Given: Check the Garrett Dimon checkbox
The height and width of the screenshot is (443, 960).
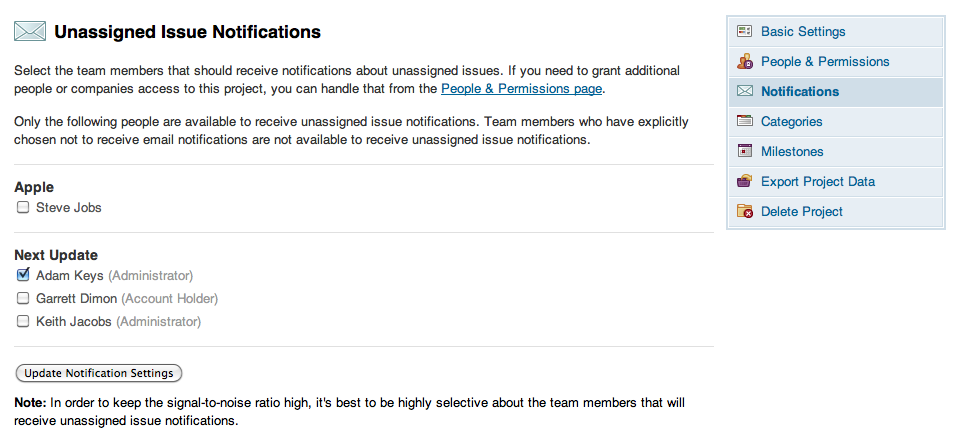Looking at the screenshot, I should (x=23, y=299).
